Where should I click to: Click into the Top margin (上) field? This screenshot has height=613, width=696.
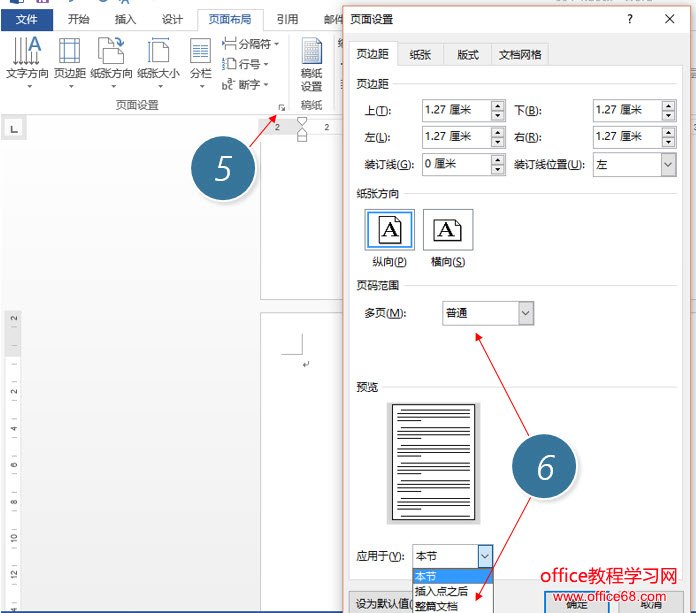(x=455, y=110)
